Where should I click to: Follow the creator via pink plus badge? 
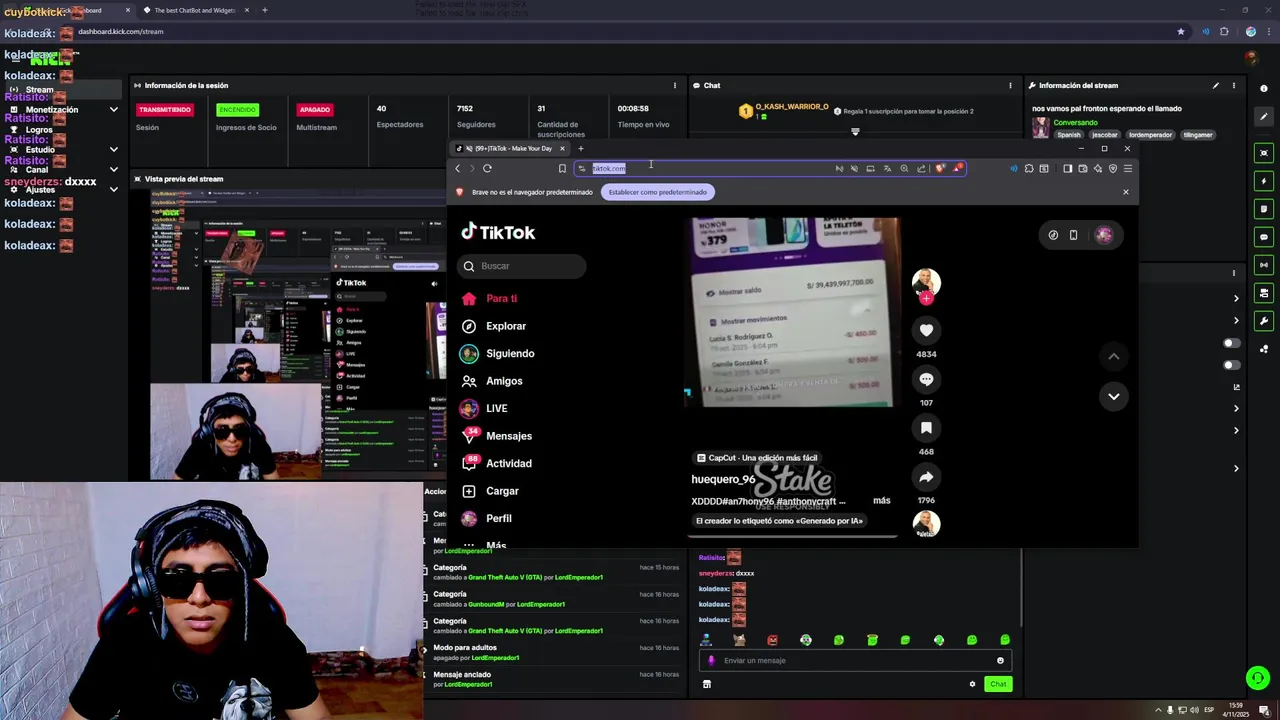[926, 298]
